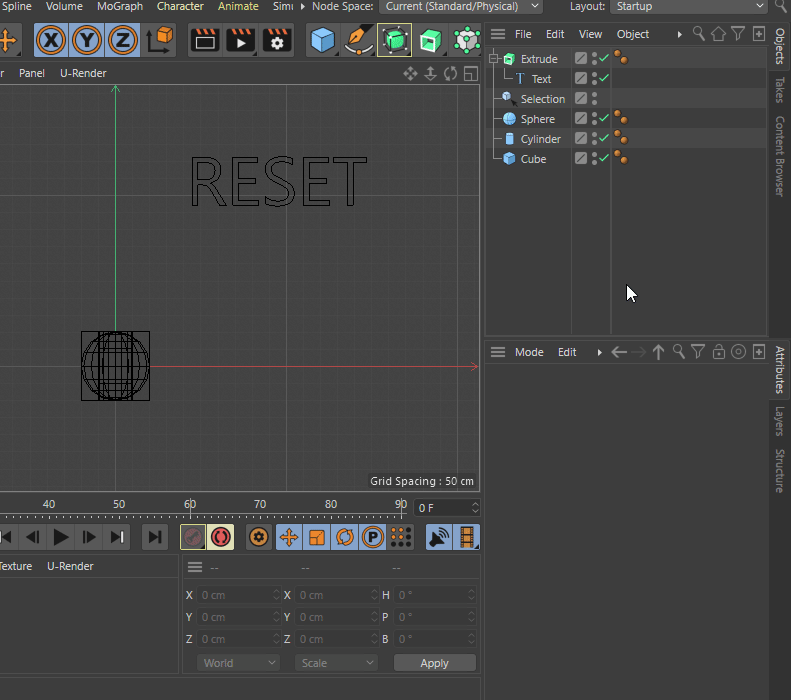Click the green Extrude generator icon
Viewport: 791px width, 700px height.
coord(430,40)
